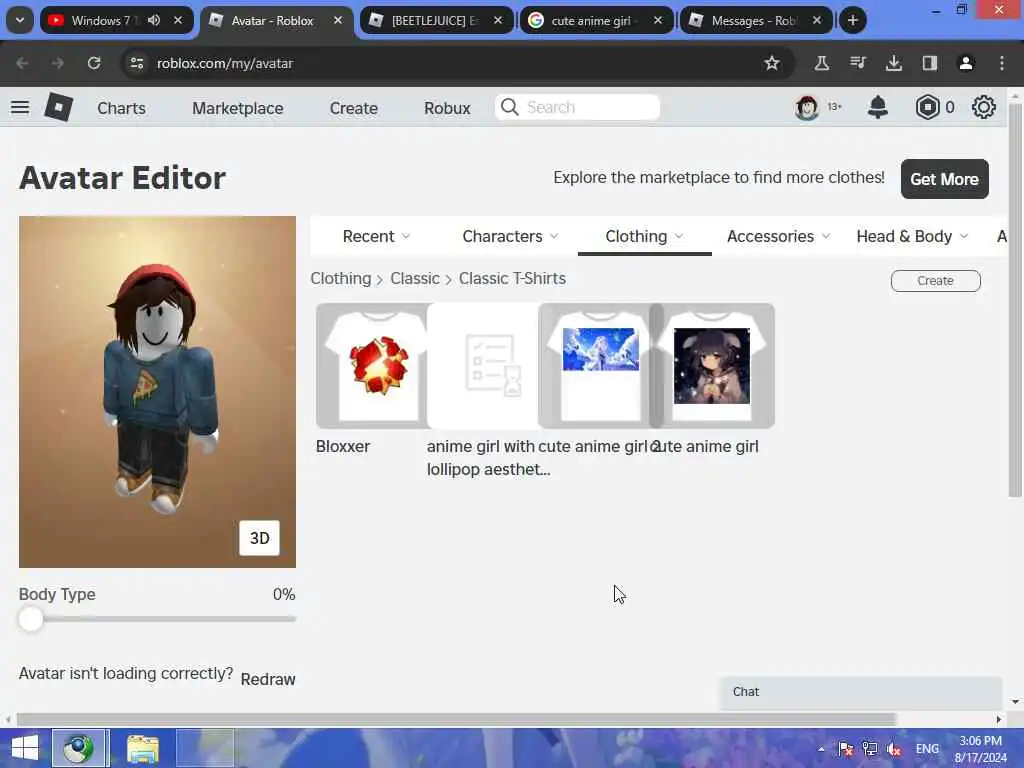
Task: Click the ENG language indicator
Action: click(x=927, y=749)
